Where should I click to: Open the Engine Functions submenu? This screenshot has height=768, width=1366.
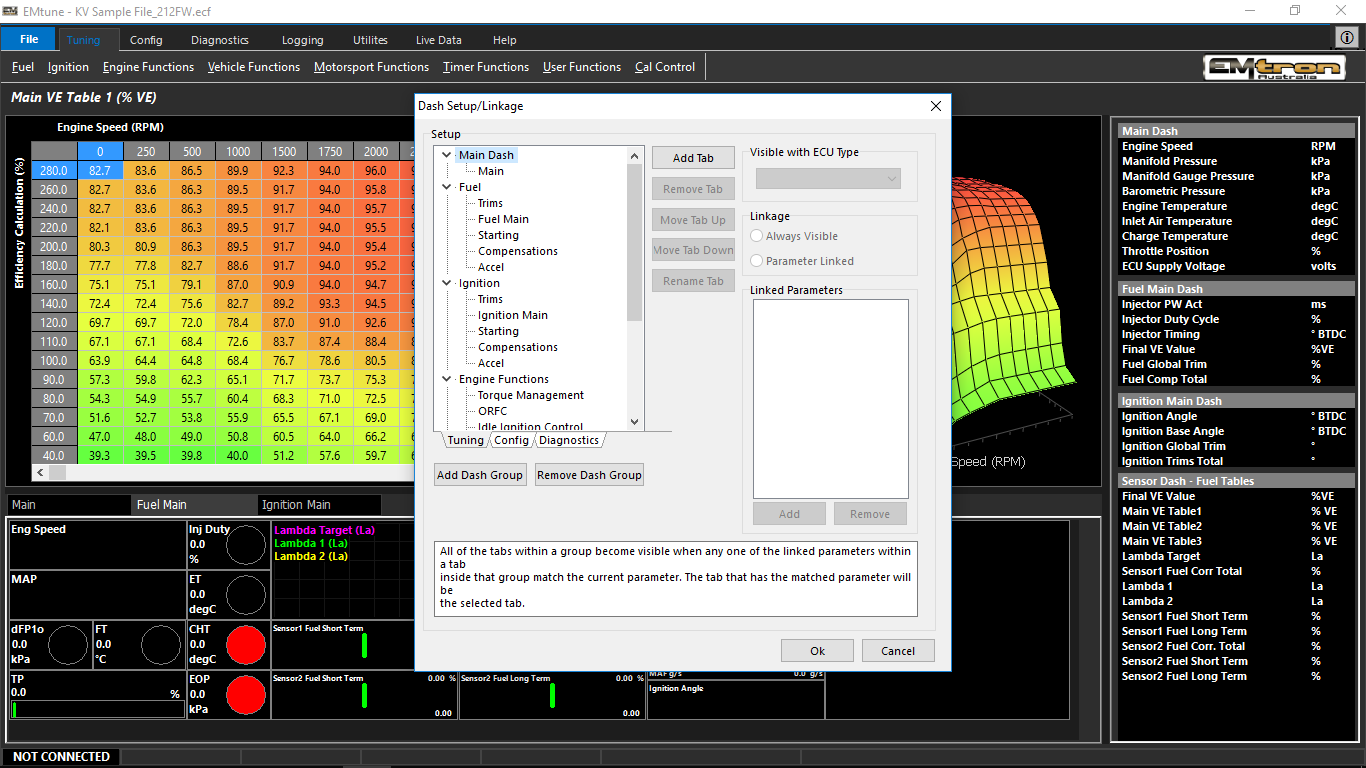[x=148, y=67]
